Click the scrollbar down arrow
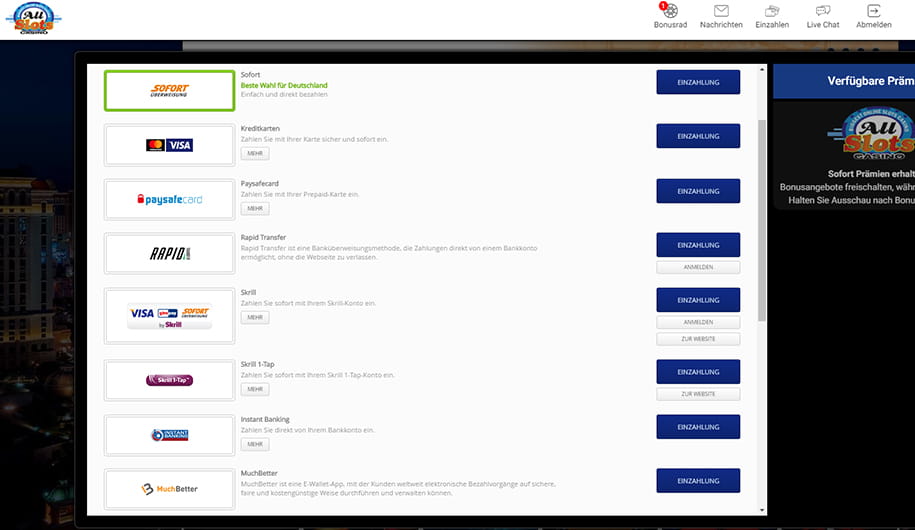The image size is (915, 530). (x=762, y=510)
